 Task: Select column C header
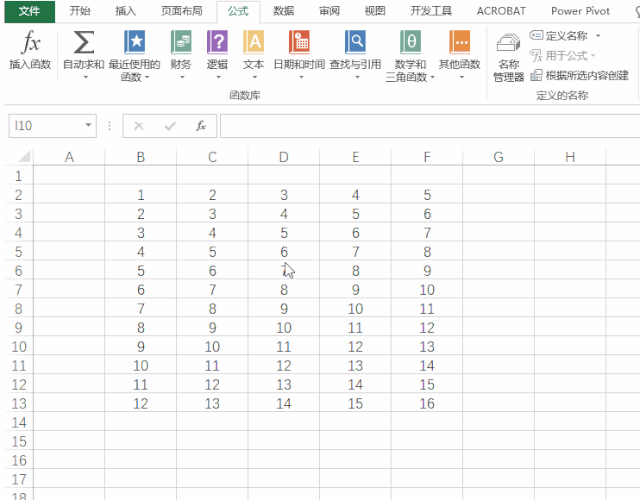[212, 157]
